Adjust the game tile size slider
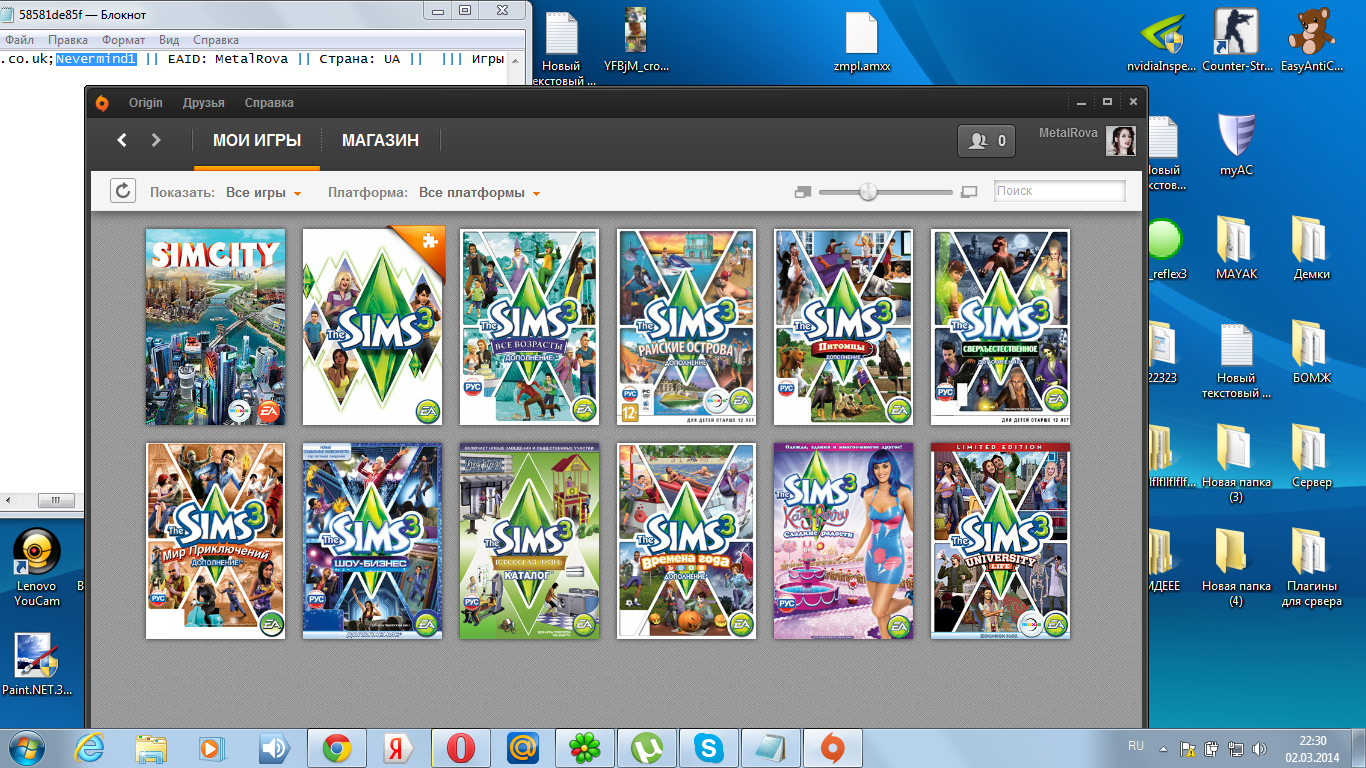 [x=868, y=192]
